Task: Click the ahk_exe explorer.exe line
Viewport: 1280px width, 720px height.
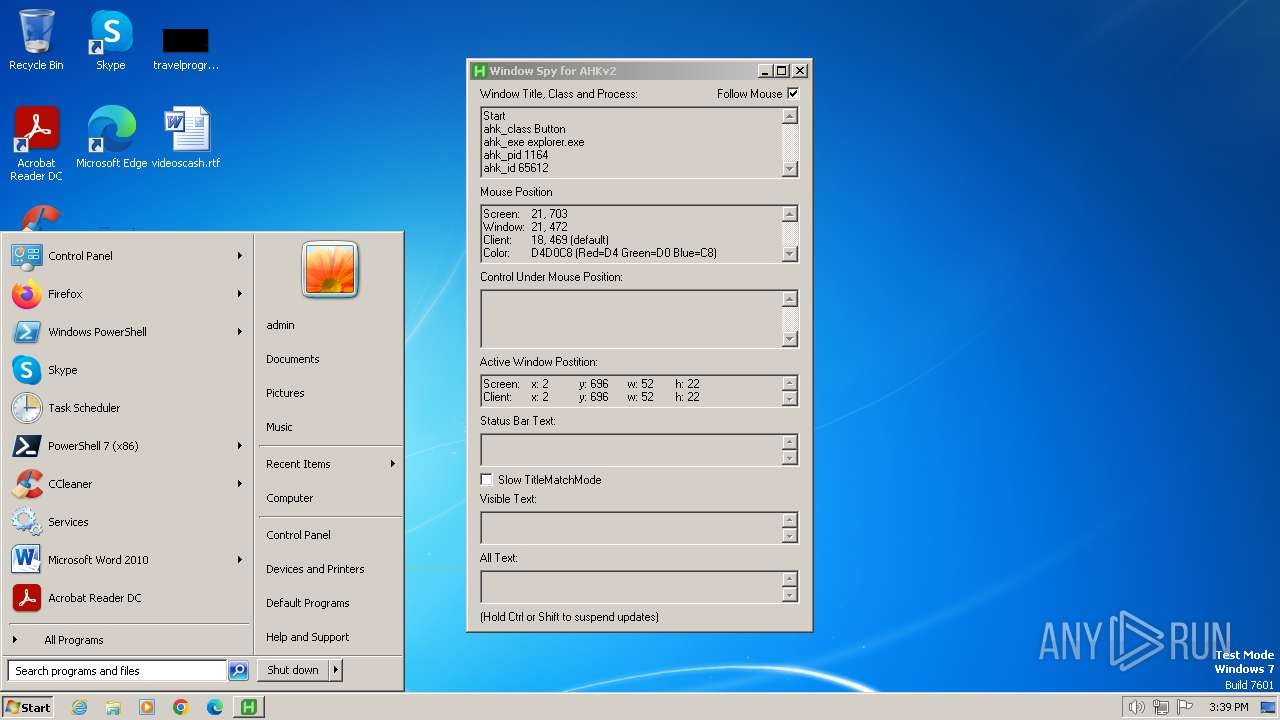Action: pyautogui.click(x=534, y=142)
